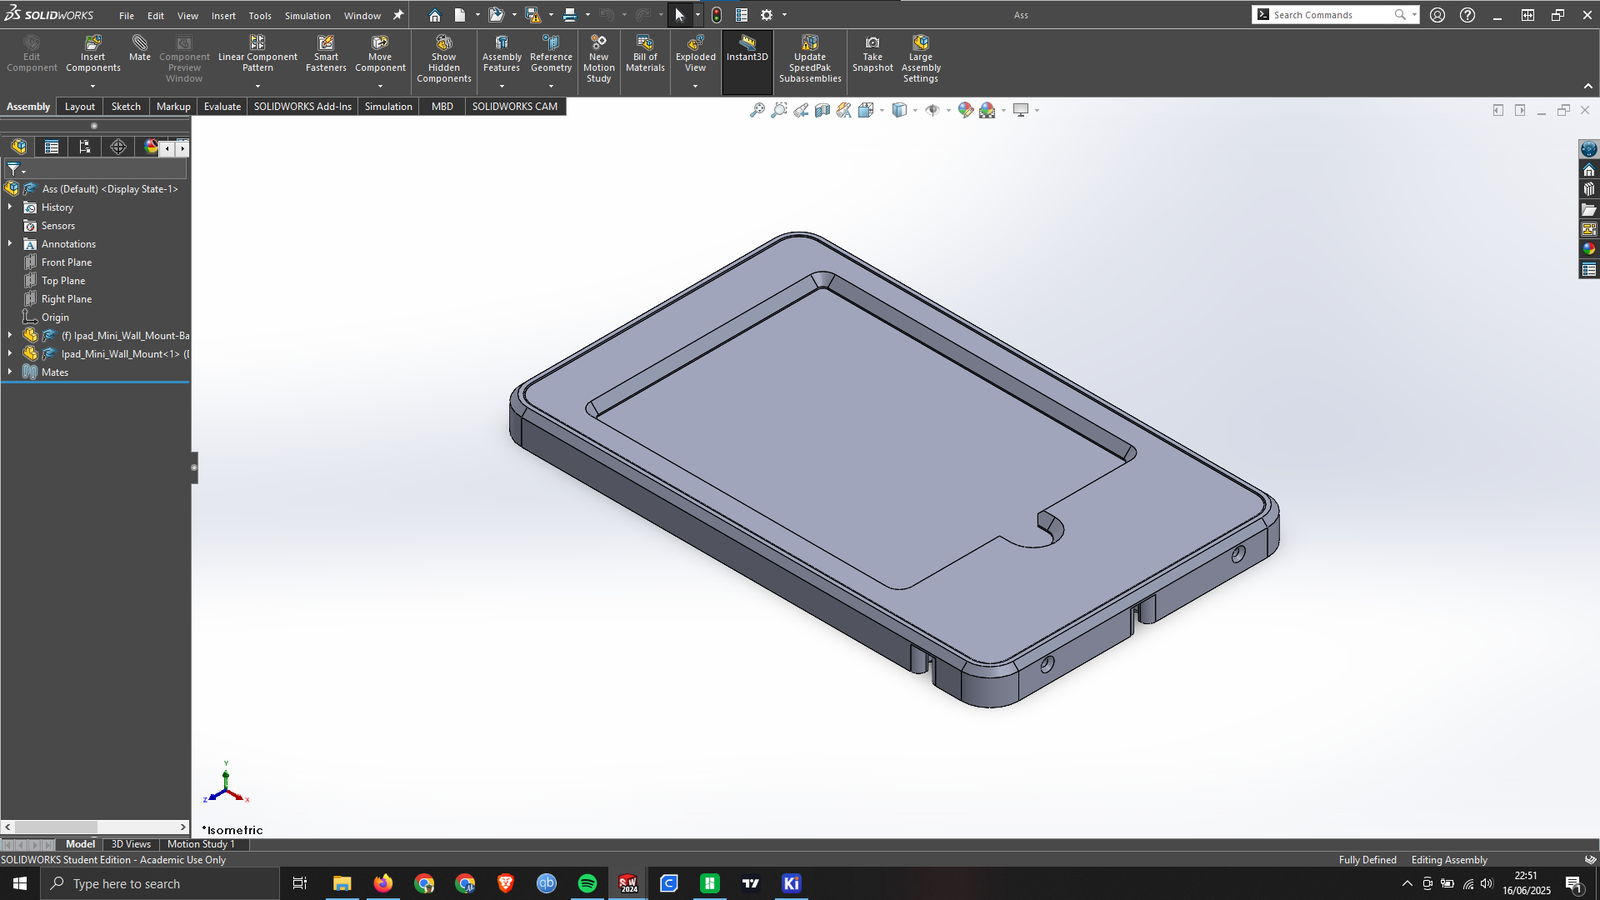The image size is (1600, 900).
Task: Open the ConfigurationManager tab icon
Action: click(x=85, y=147)
